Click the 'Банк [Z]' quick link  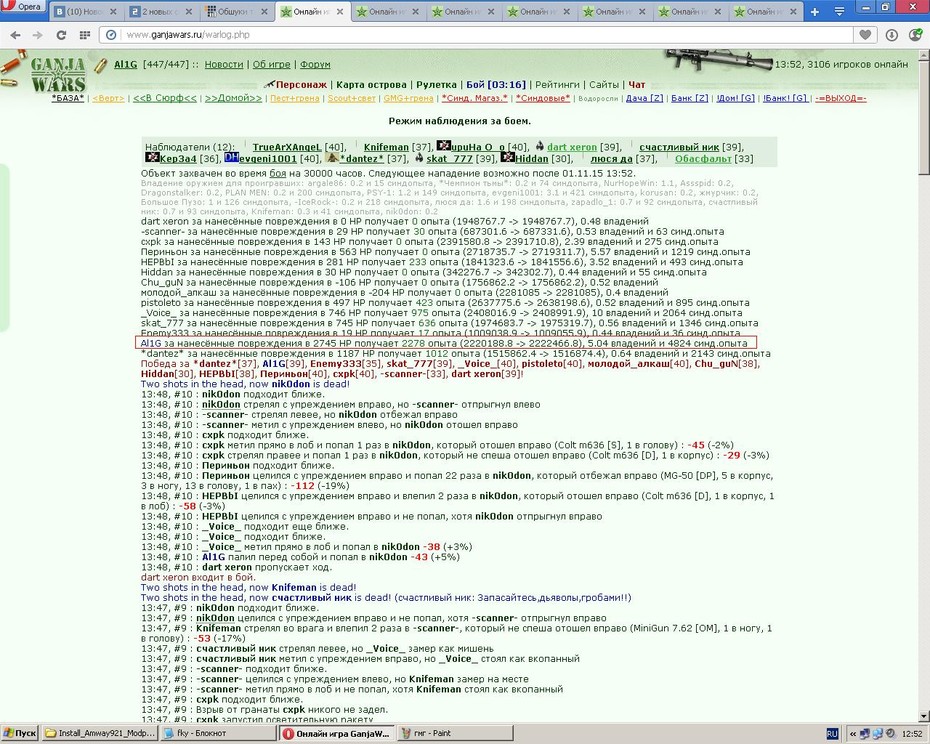pyautogui.click(x=690, y=98)
